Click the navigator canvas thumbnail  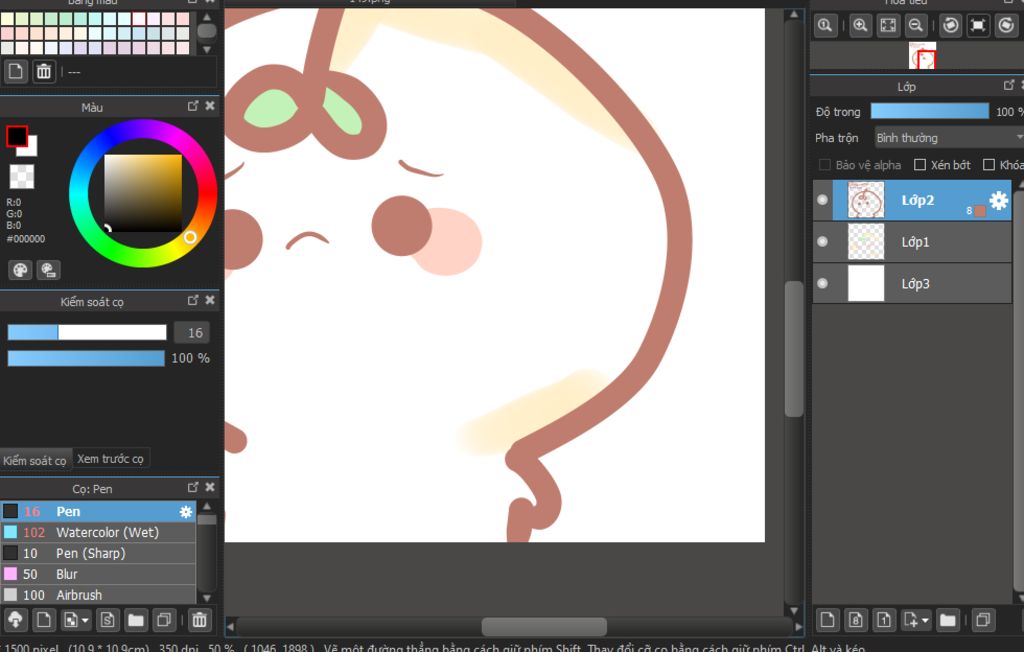922,56
